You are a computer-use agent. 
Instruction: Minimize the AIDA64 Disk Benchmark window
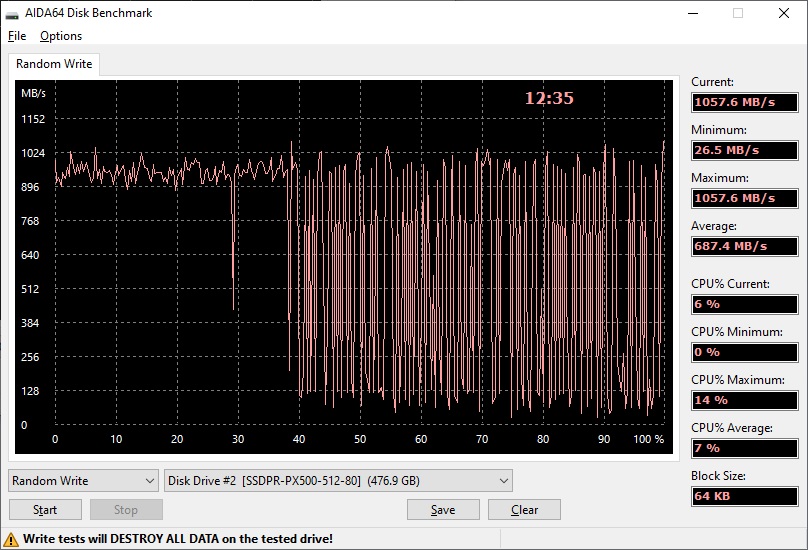click(x=693, y=13)
